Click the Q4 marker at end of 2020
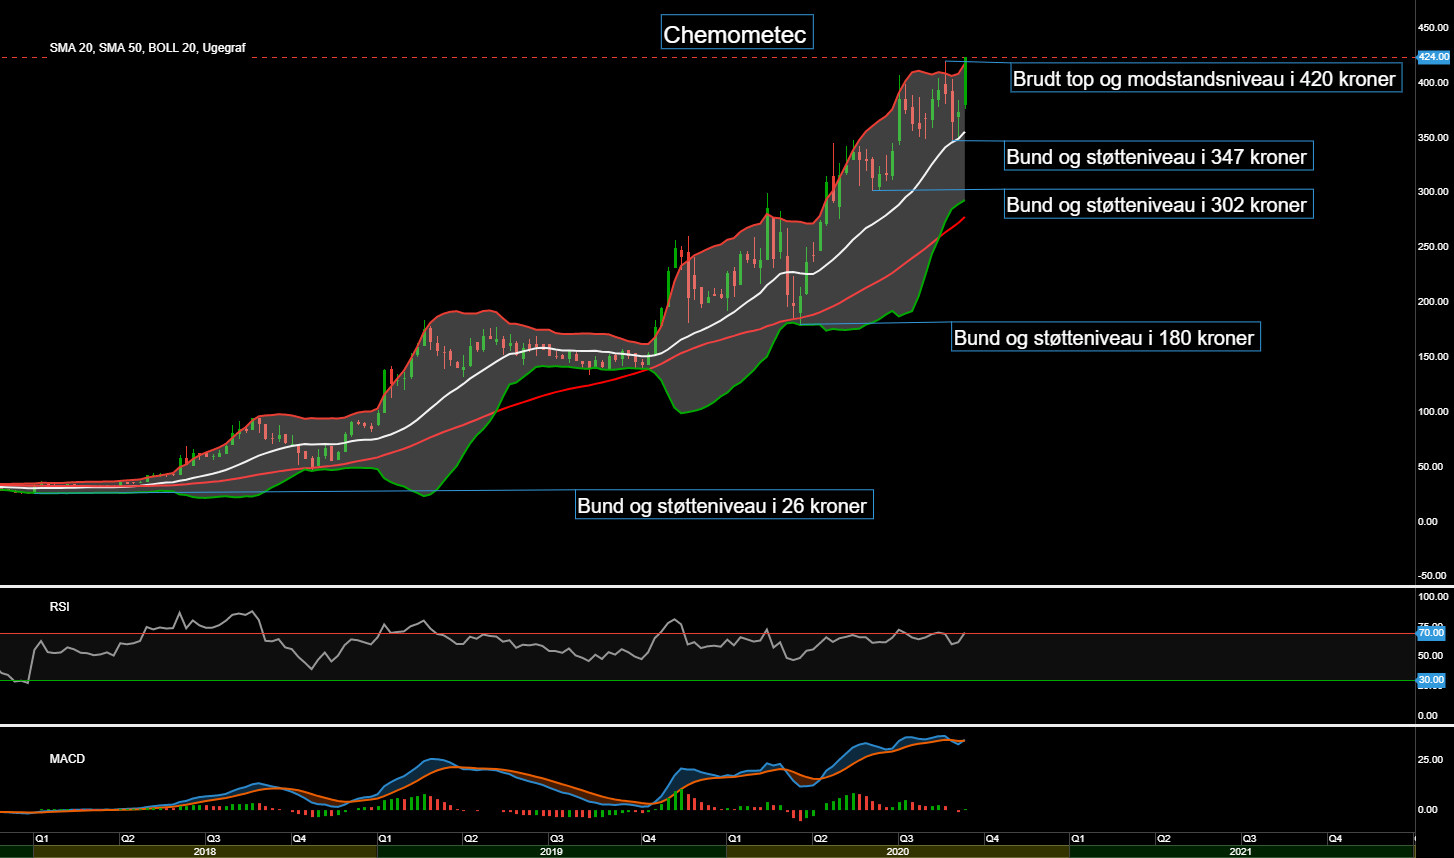 992,837
